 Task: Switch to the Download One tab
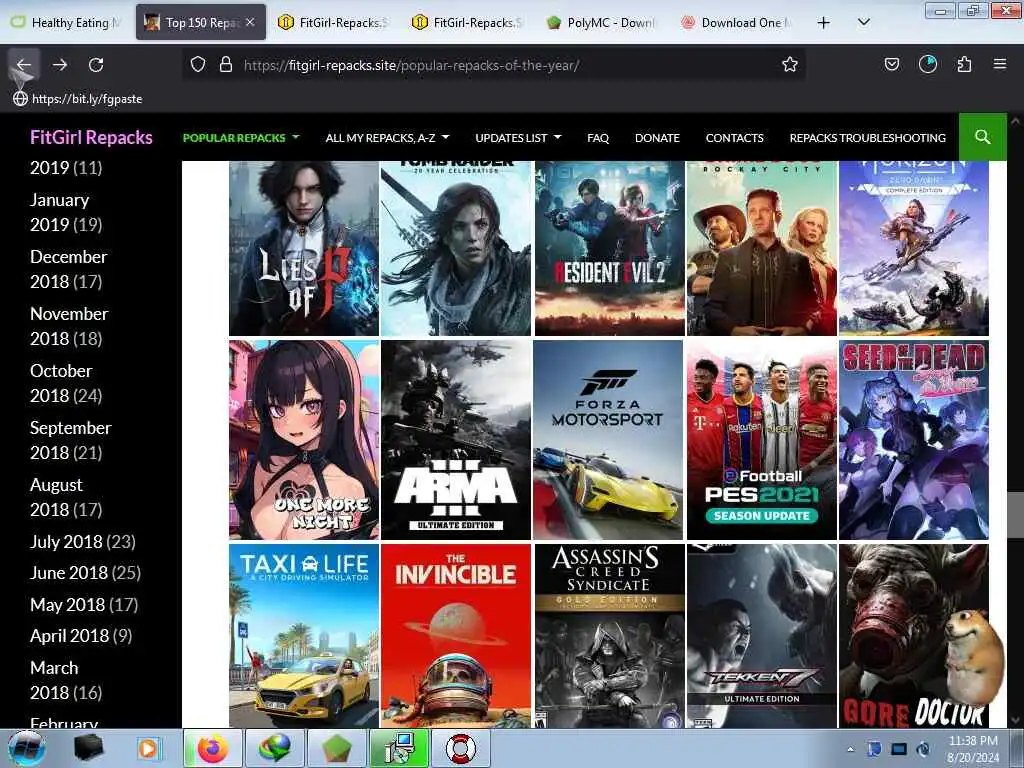736,23
